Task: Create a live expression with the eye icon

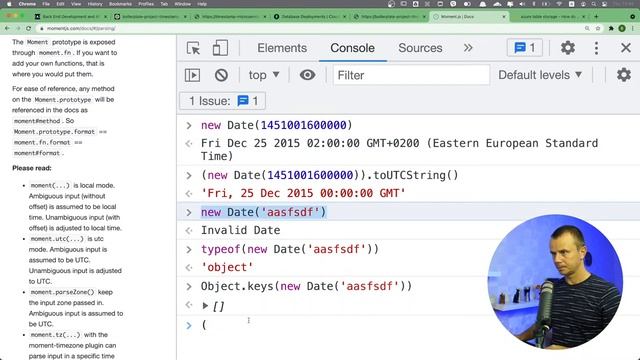Action: [x=307, y=75]
